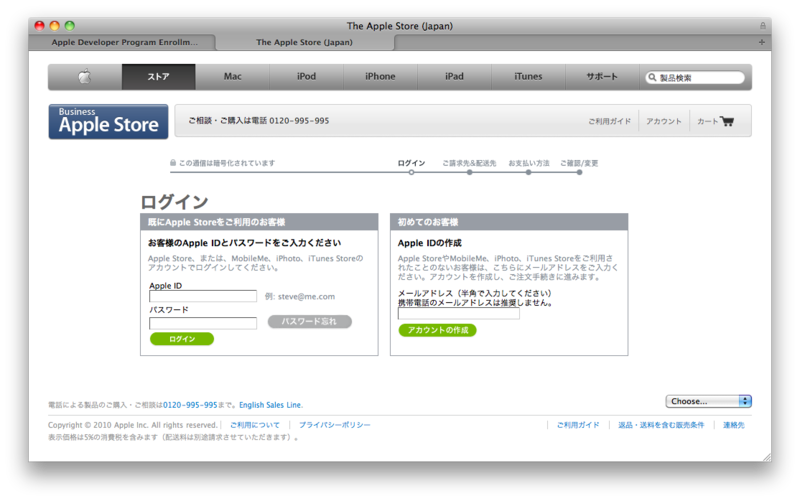Click the パスワード忘れ button
The image size is (800, 501).
tap(310, 321)
